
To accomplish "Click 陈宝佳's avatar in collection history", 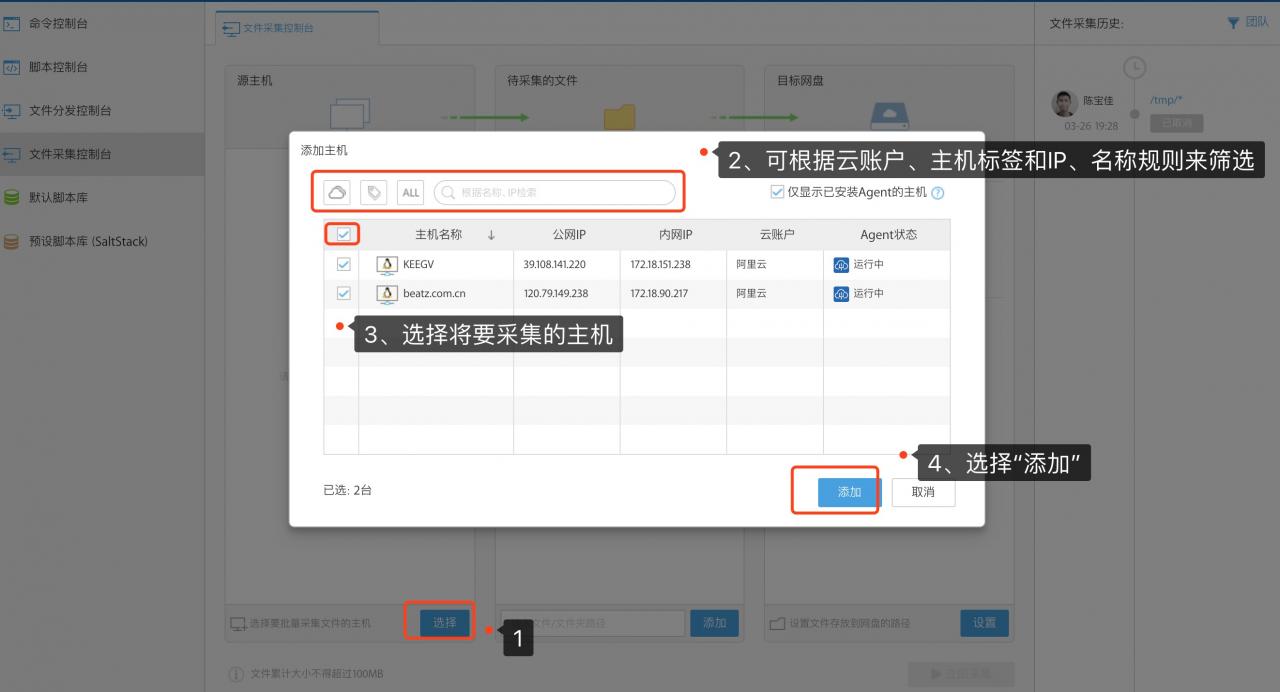I will [1064, 103].
